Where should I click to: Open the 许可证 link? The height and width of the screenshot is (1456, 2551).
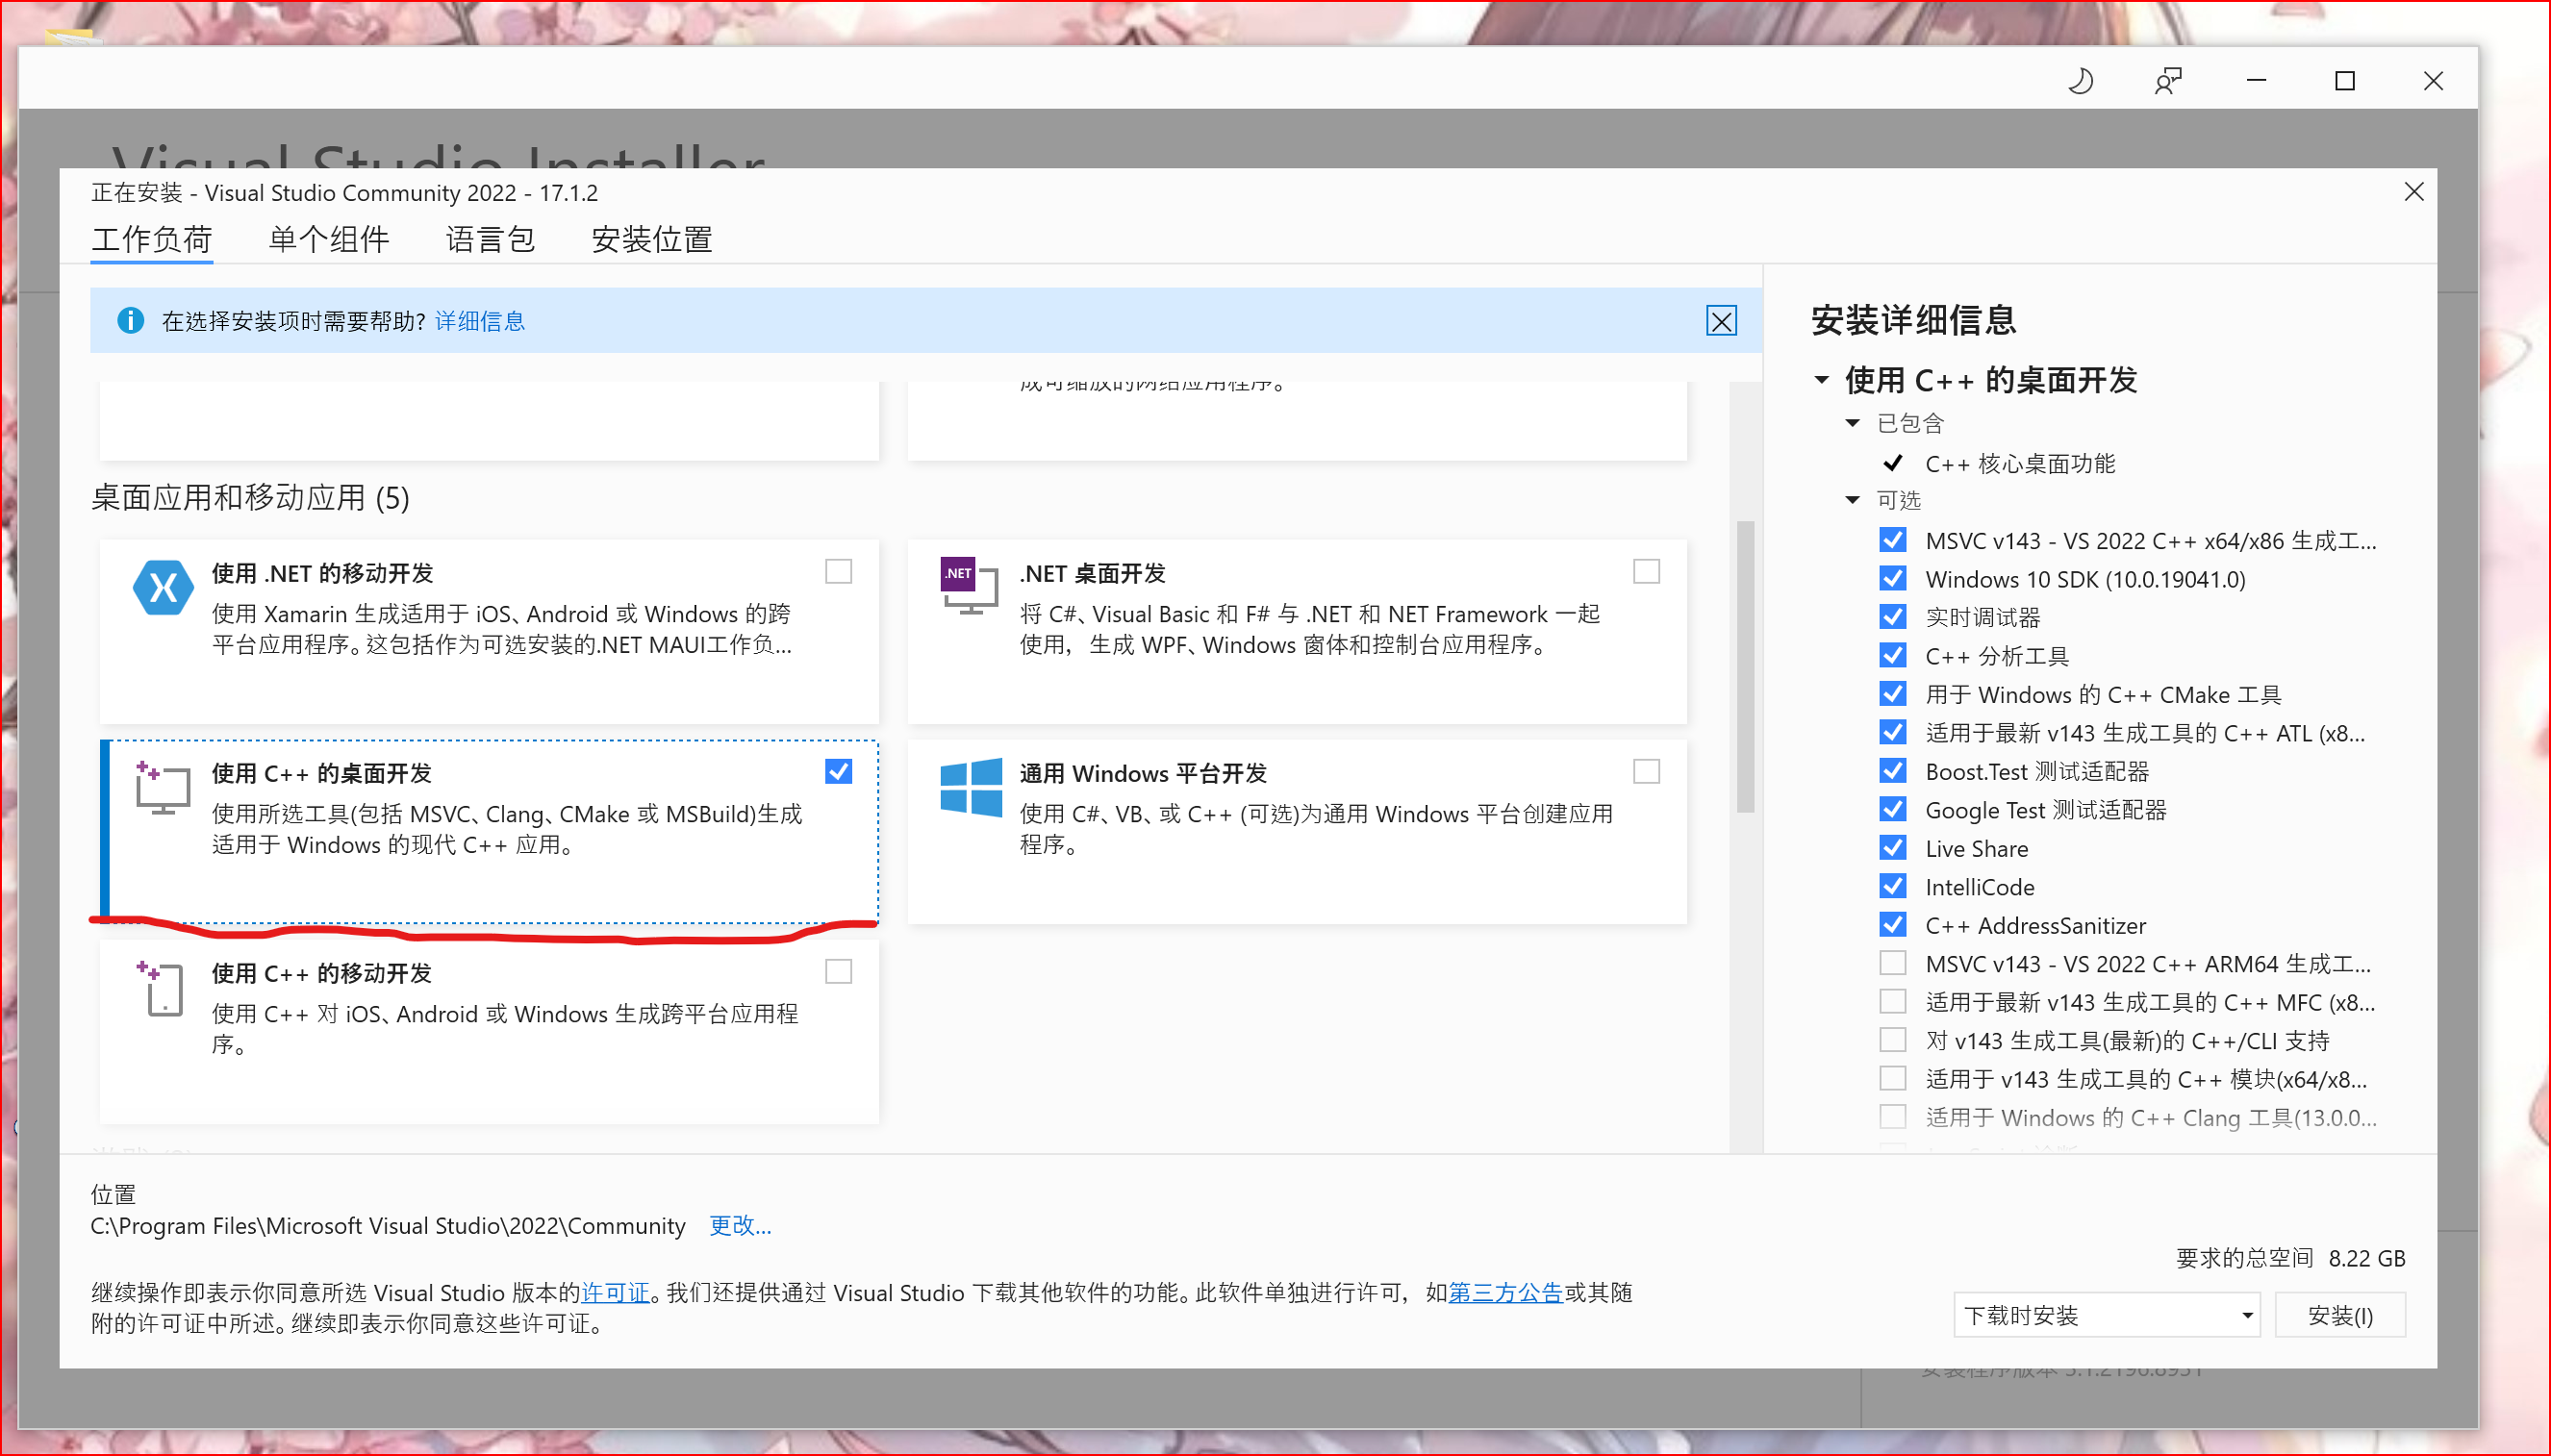615,1293
